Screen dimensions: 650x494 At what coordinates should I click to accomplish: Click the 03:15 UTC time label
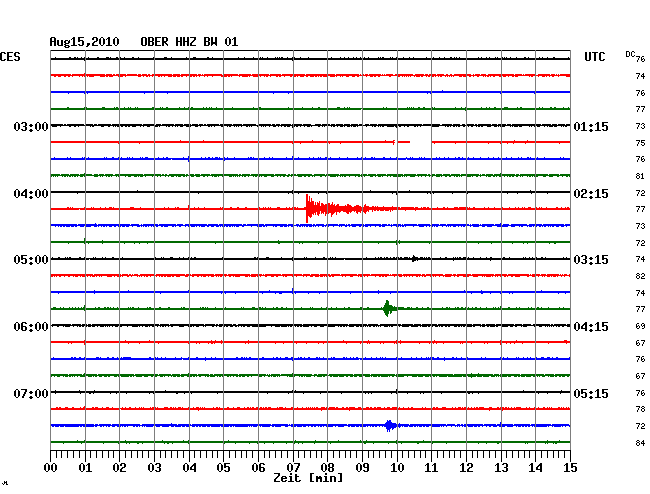pos(591,260)
